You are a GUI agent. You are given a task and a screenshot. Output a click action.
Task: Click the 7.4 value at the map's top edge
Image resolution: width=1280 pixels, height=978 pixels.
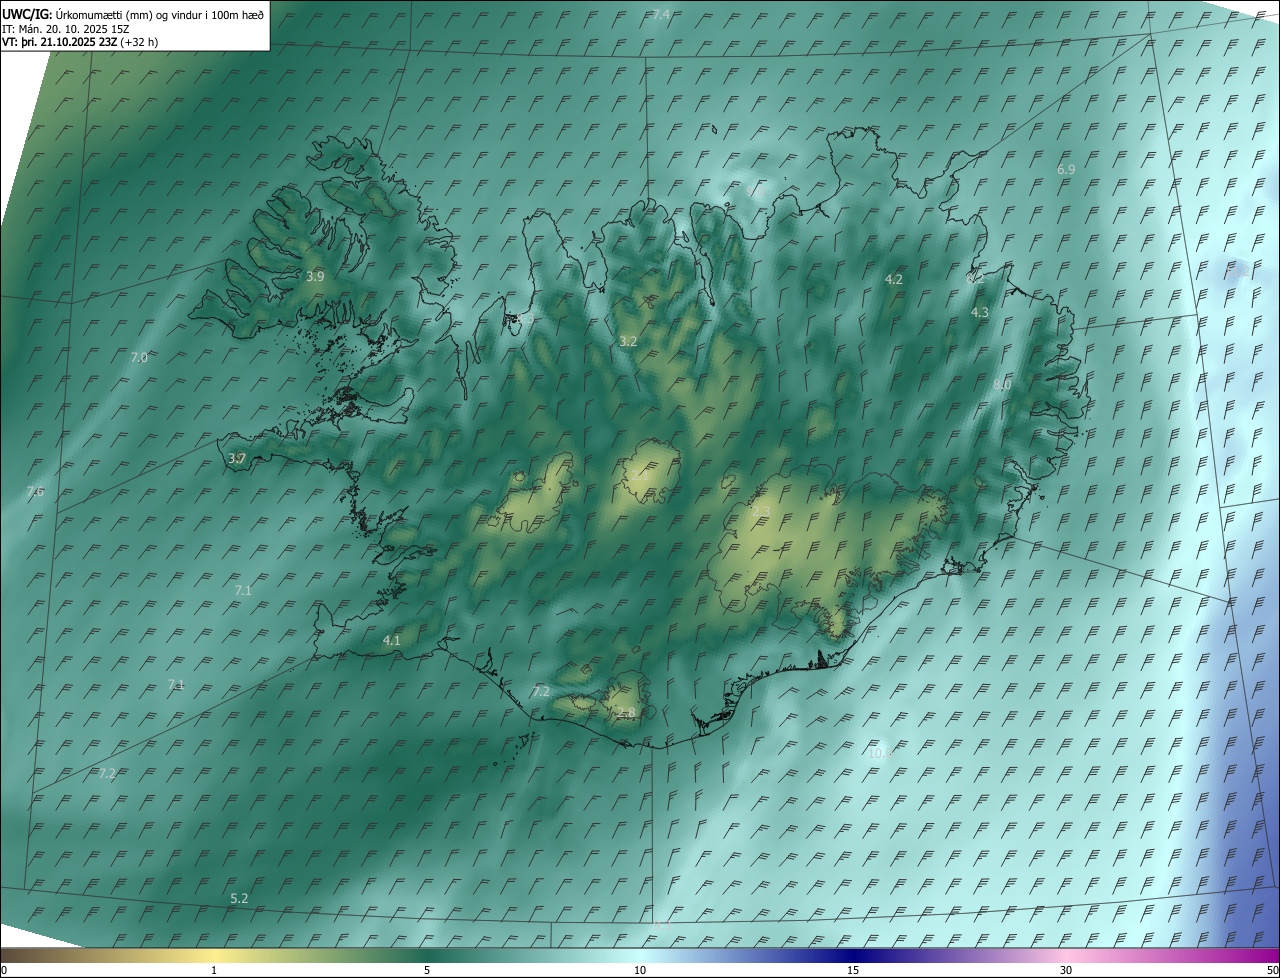click(661, 14)
